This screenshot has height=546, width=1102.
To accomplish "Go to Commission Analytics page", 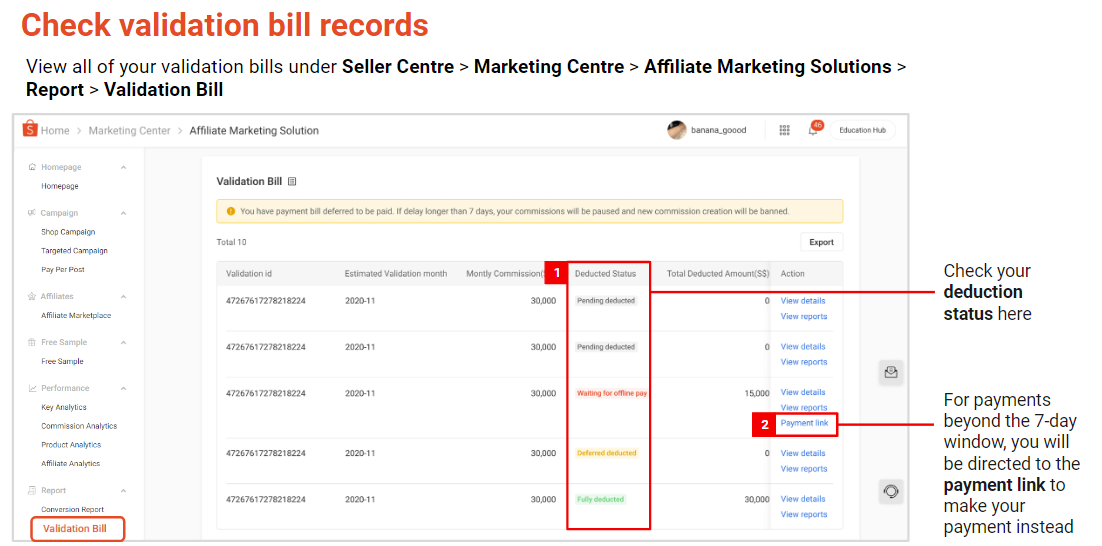I will [77, 426].
